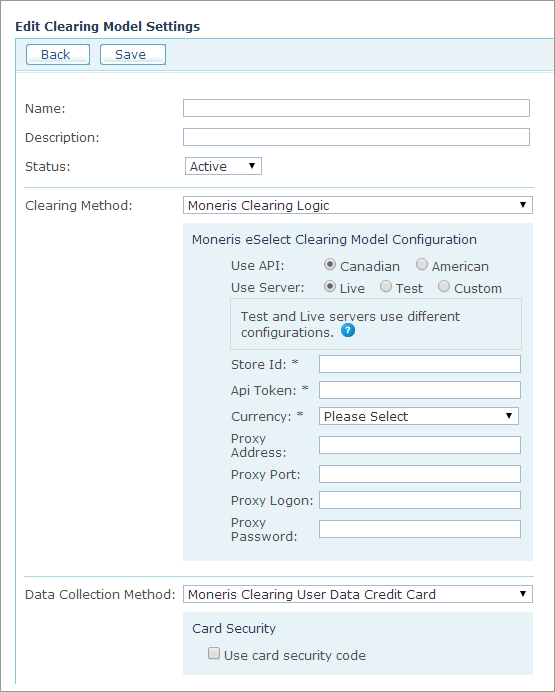Viewport: 555px width, 692px height.
Task: Click the Store Id input field
Action: coord(420,364)
